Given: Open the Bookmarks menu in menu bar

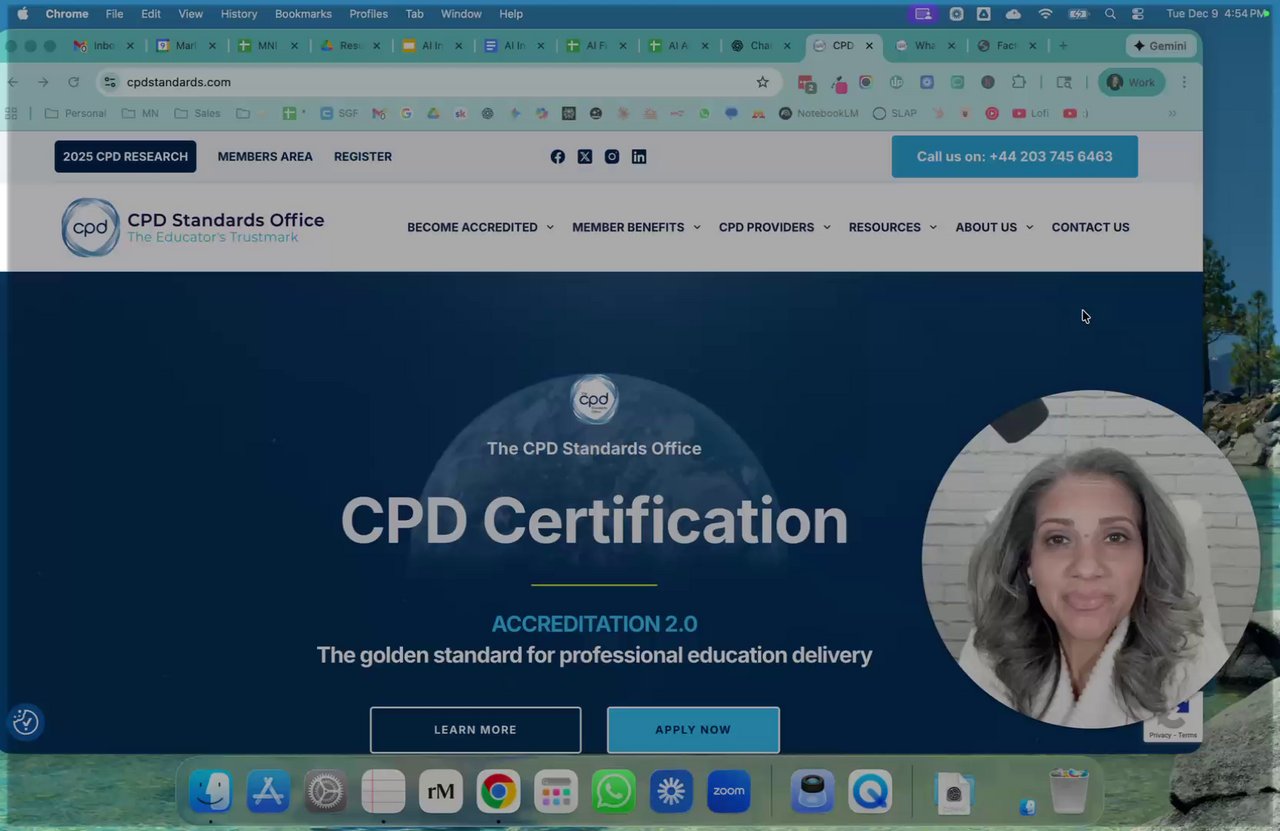Looking at the screenshot, I should 303,14.
